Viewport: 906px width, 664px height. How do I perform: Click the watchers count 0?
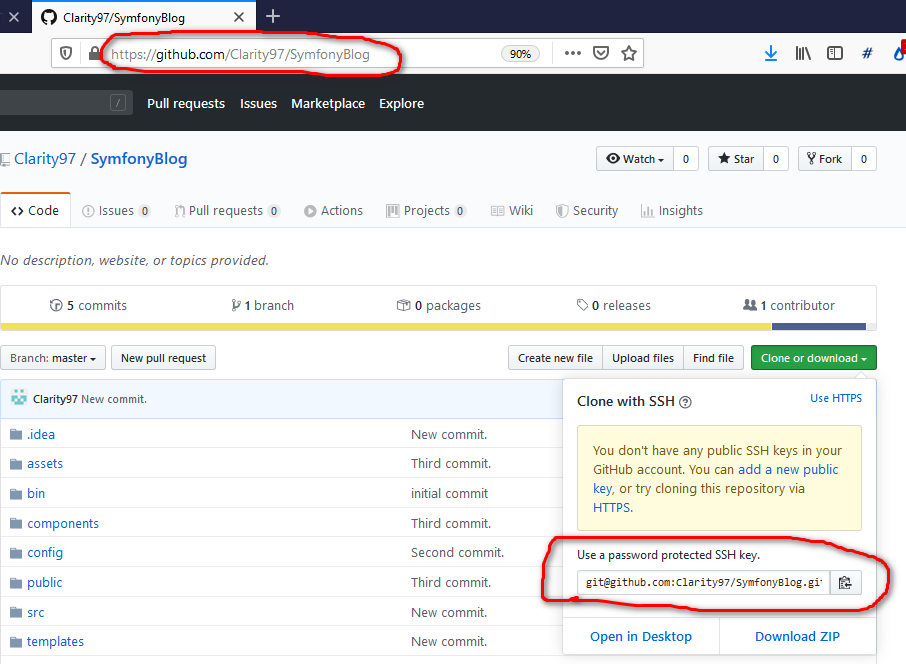tap(686, 159)
